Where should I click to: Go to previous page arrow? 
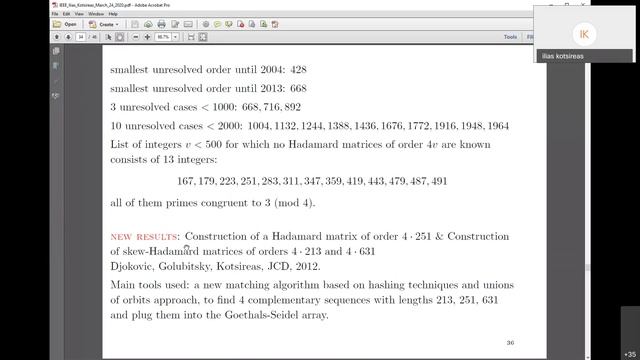57,37
